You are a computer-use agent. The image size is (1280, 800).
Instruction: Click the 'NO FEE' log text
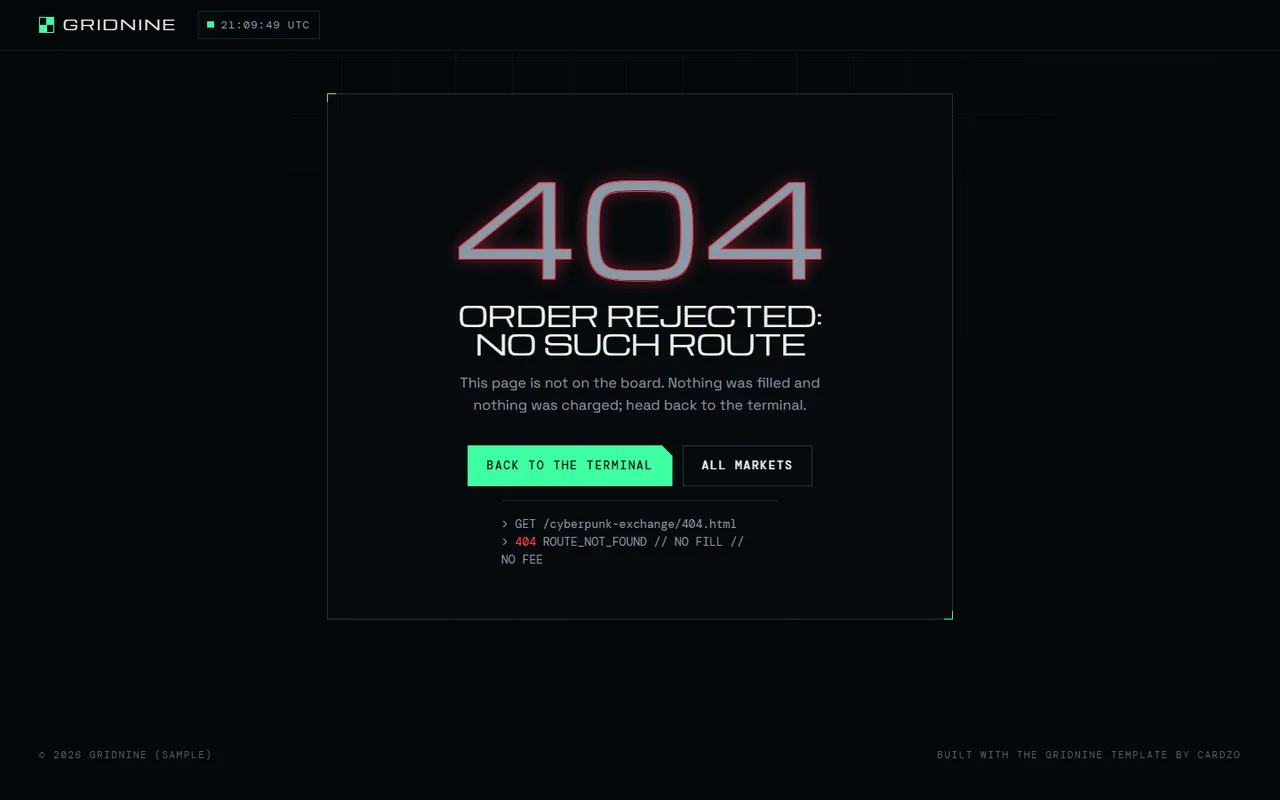522,560
